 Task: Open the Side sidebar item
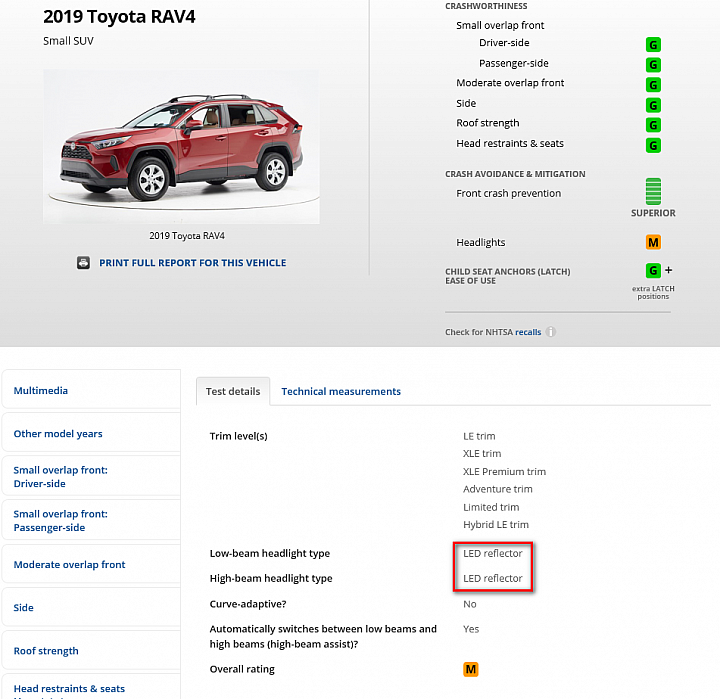(x=91, y=607)
